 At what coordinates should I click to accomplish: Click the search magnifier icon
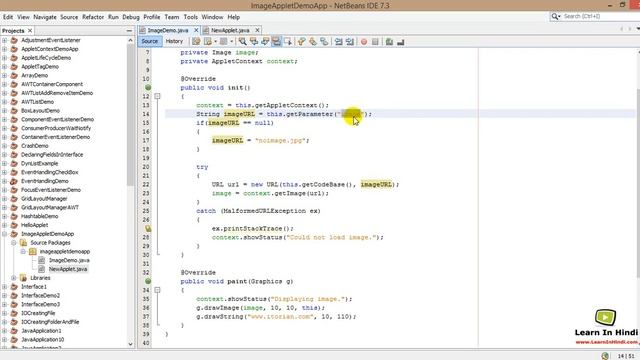555,16
